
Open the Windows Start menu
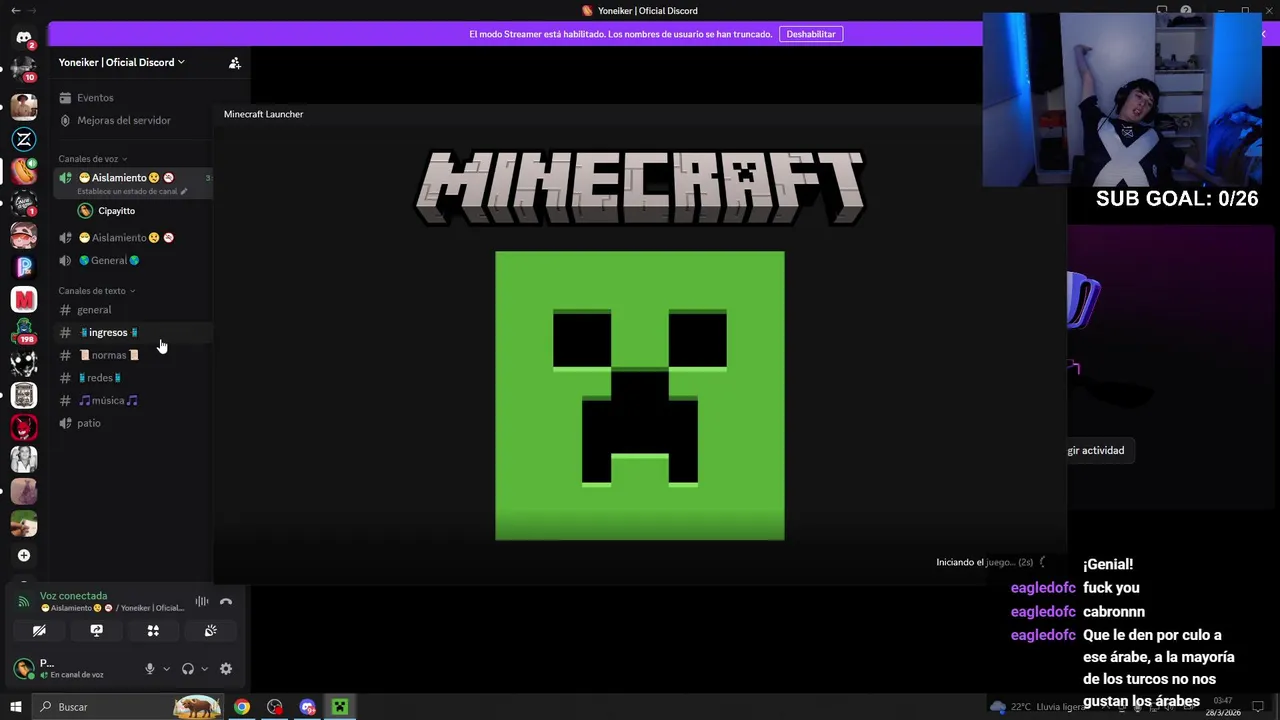point(15,707)
